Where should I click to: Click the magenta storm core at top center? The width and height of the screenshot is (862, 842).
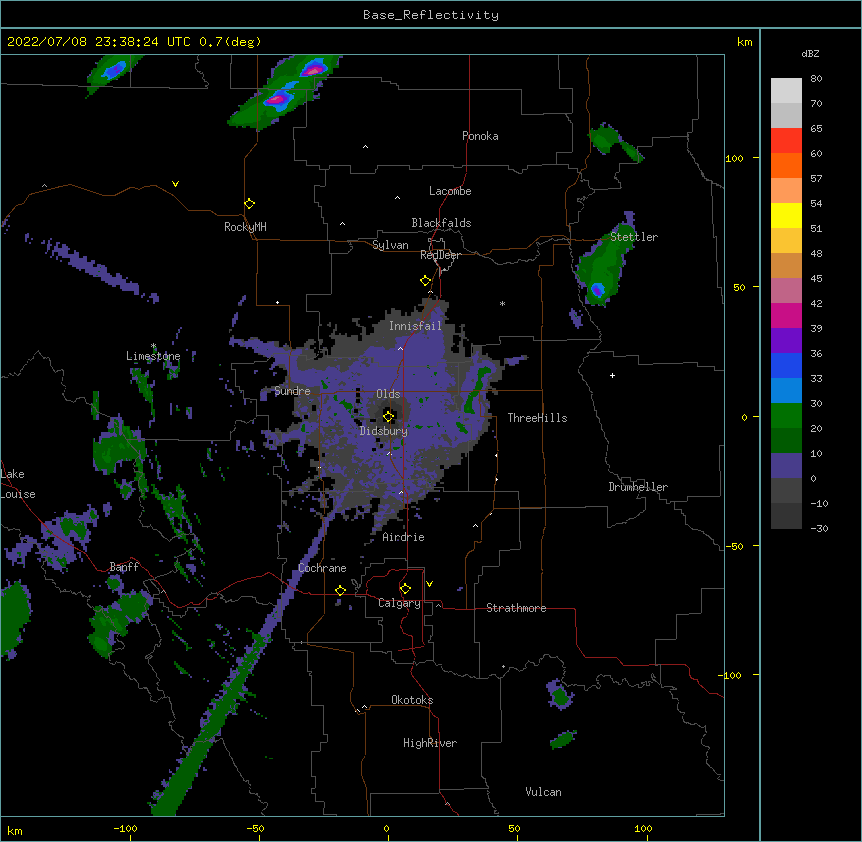(313, 70)
